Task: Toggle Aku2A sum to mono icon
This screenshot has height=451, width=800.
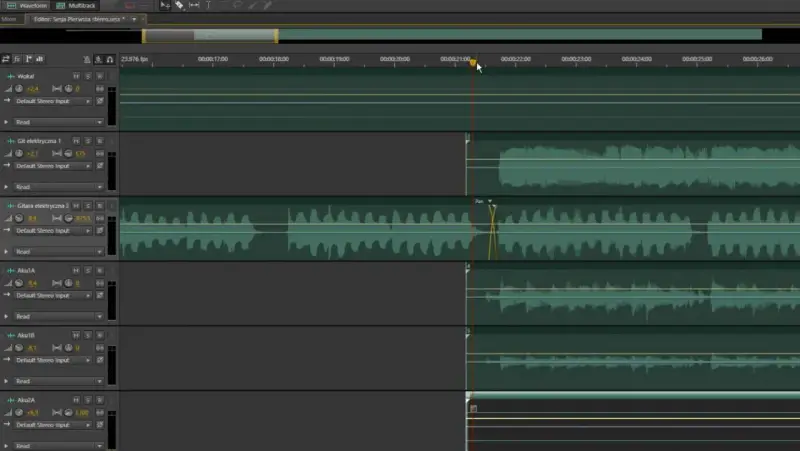Action: tap(100, 413)
